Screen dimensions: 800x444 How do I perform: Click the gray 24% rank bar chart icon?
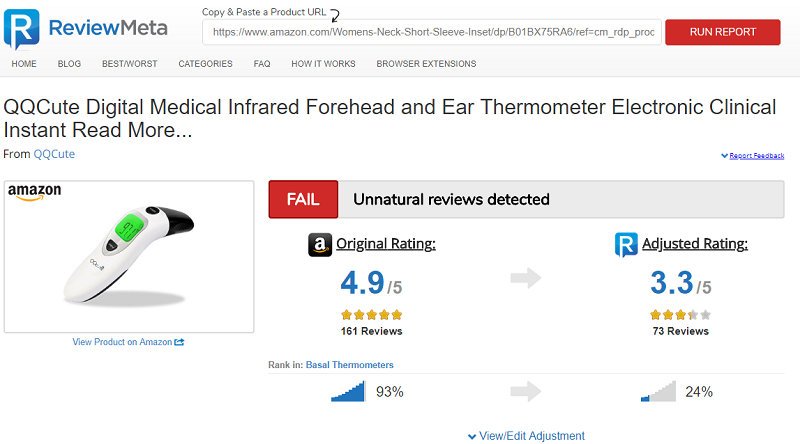[x=658, y=391]
